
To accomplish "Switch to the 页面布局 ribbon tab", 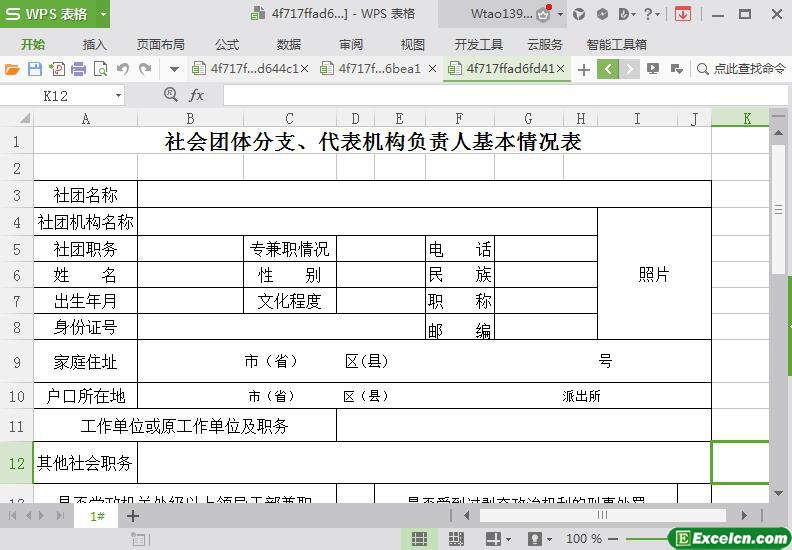I will [x=161, y=44].
